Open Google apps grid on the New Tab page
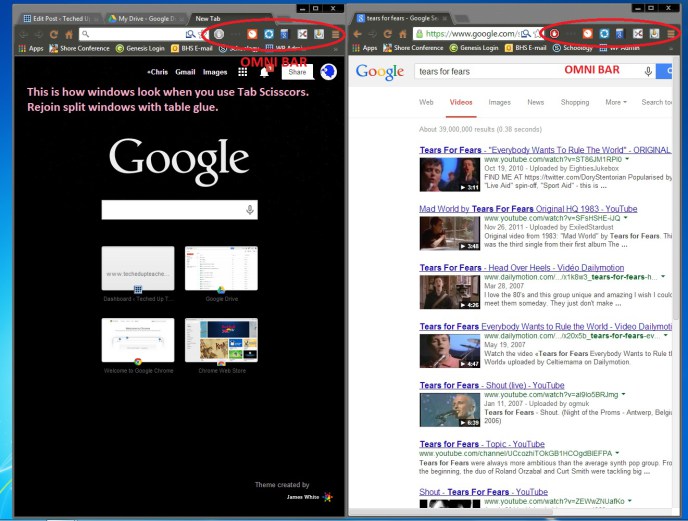 click(242, 72)
